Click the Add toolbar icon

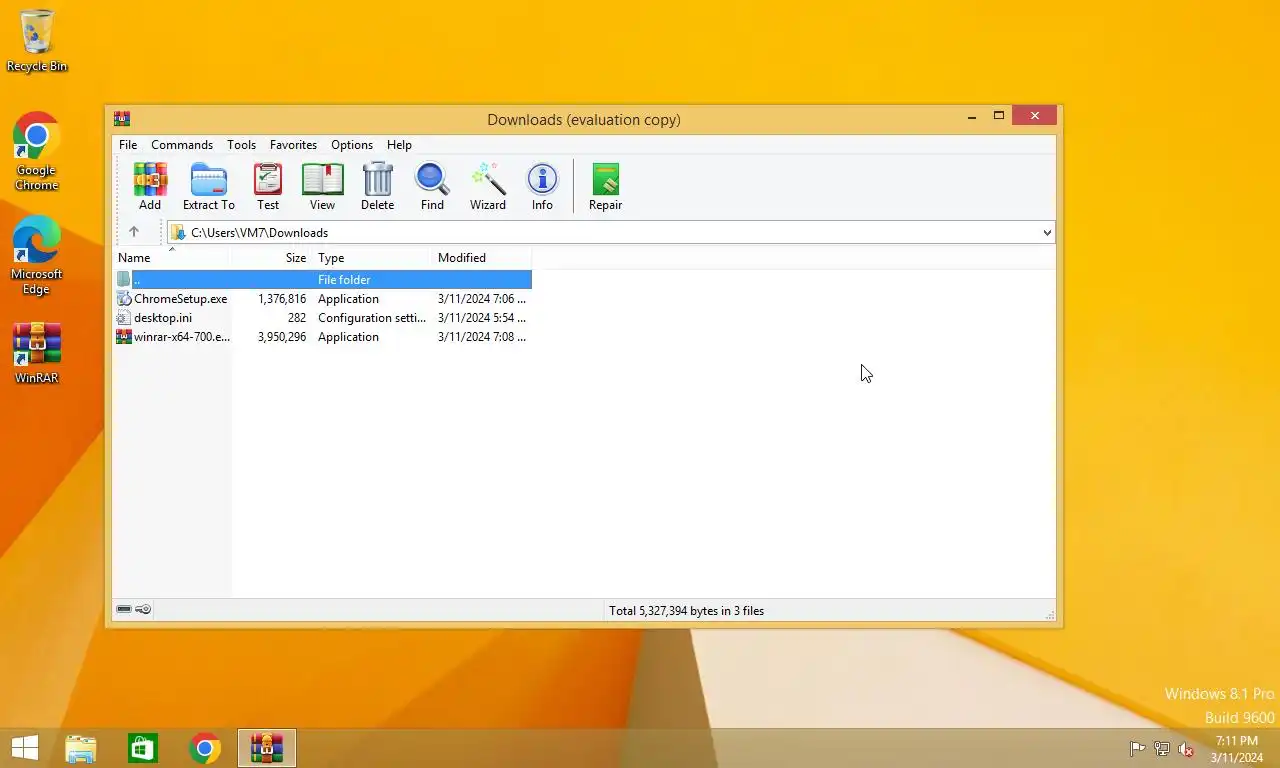150,187
